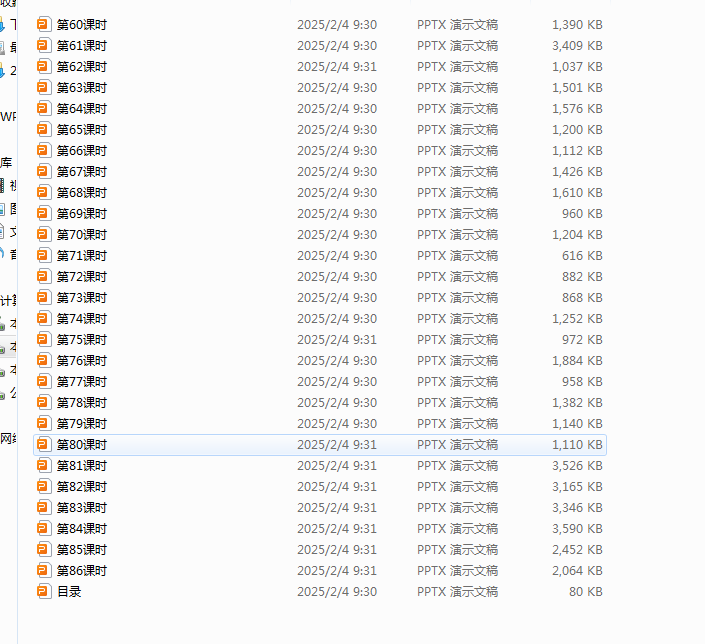This screenshot has width=705, height=644.
Task: Select the 第64课时 file icon
Action: pos(44,108)
